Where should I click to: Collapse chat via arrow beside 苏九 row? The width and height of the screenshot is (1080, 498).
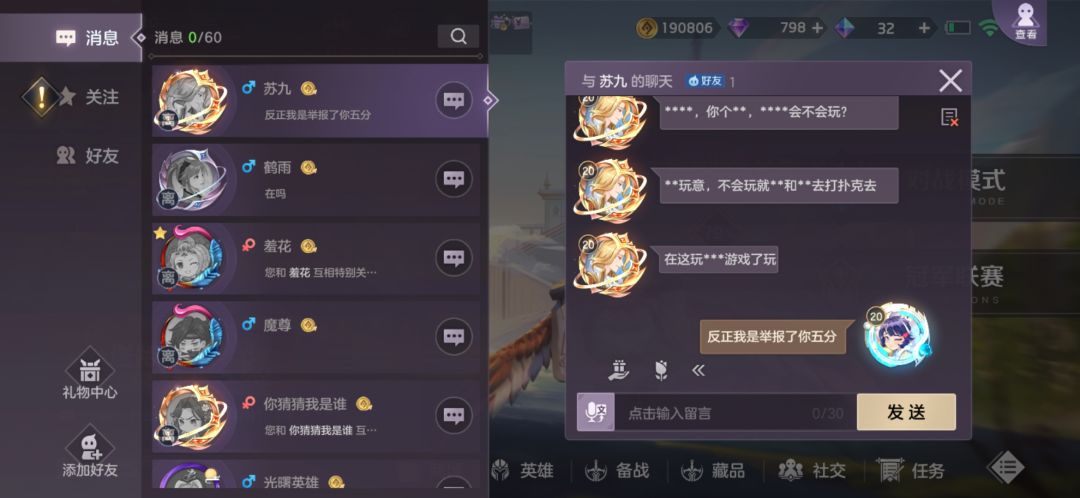[488, 101]
